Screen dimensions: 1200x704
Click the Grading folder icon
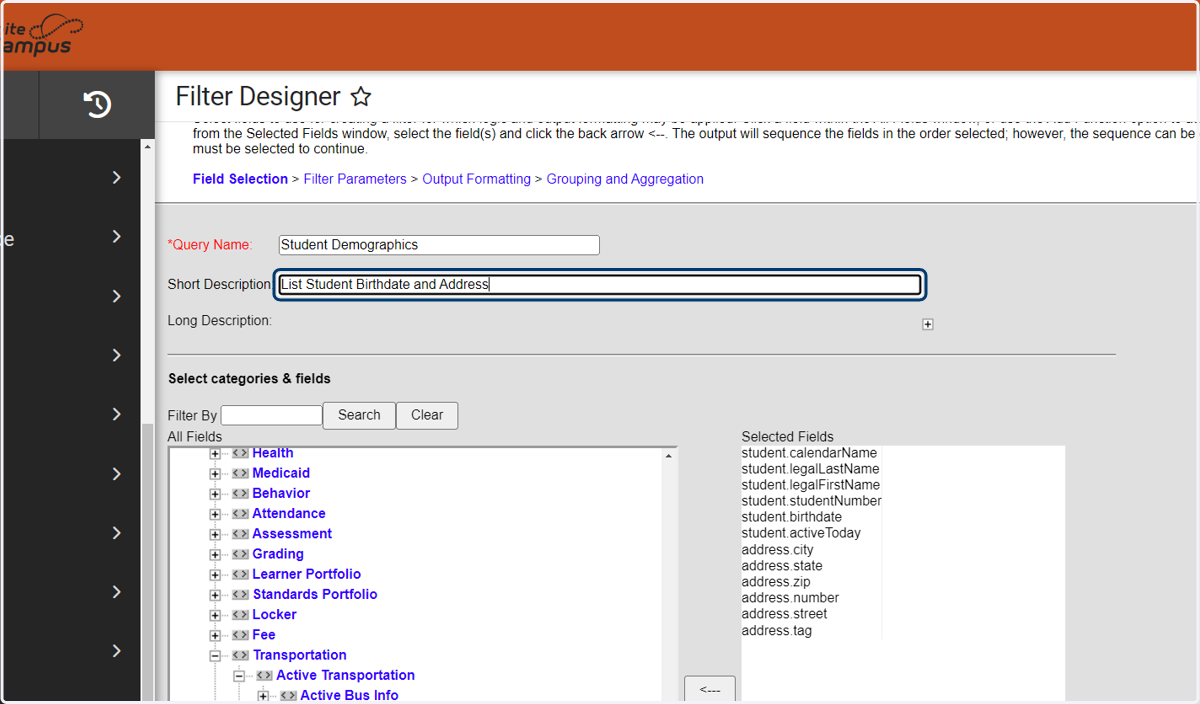point(240,554)
